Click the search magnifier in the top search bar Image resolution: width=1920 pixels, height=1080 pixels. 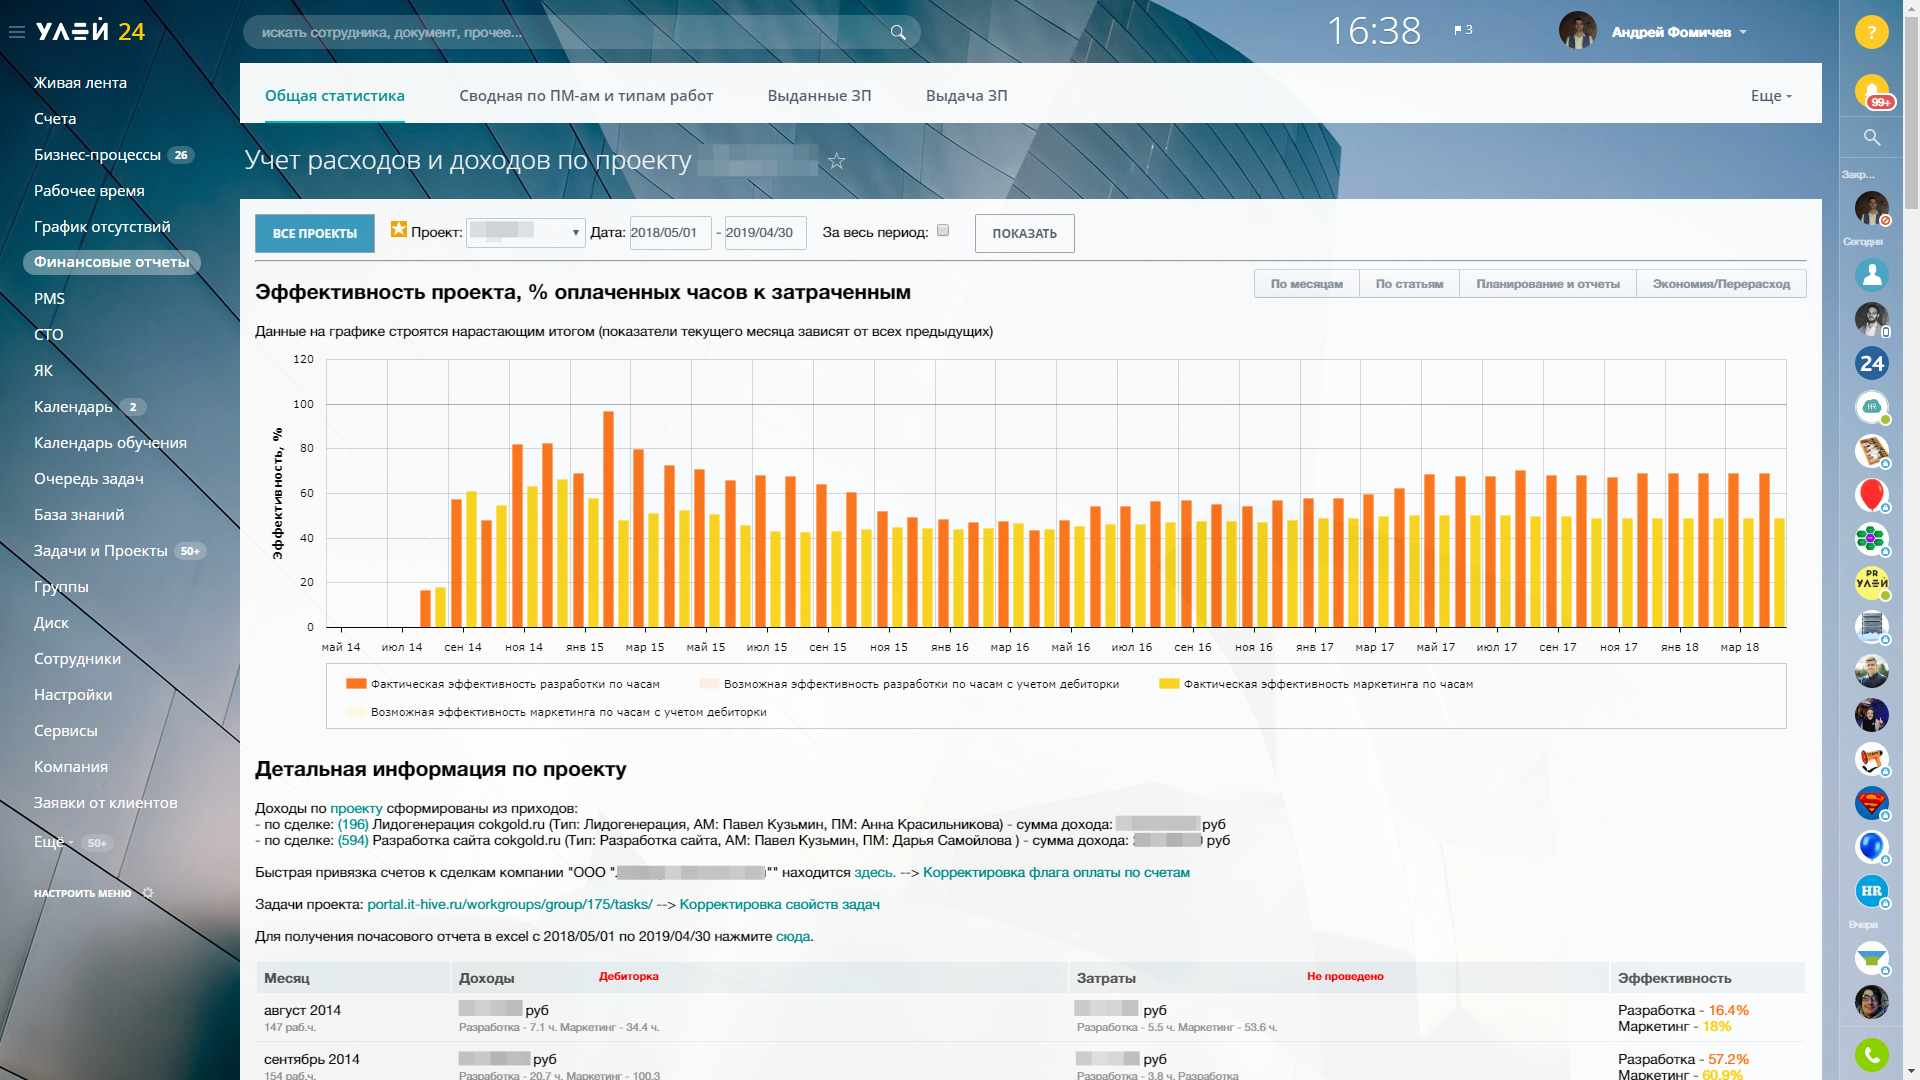(x=898, y=32)
